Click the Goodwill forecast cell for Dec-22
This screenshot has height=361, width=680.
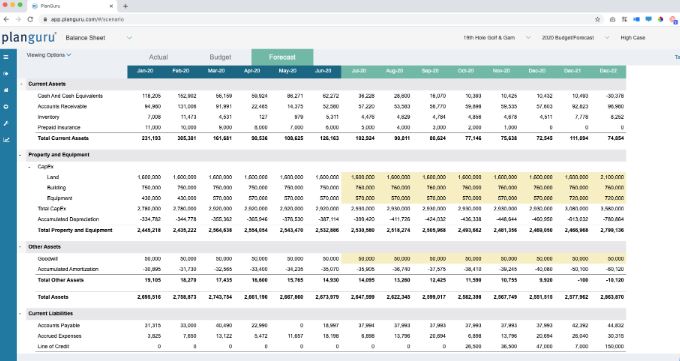click(608, 259)
